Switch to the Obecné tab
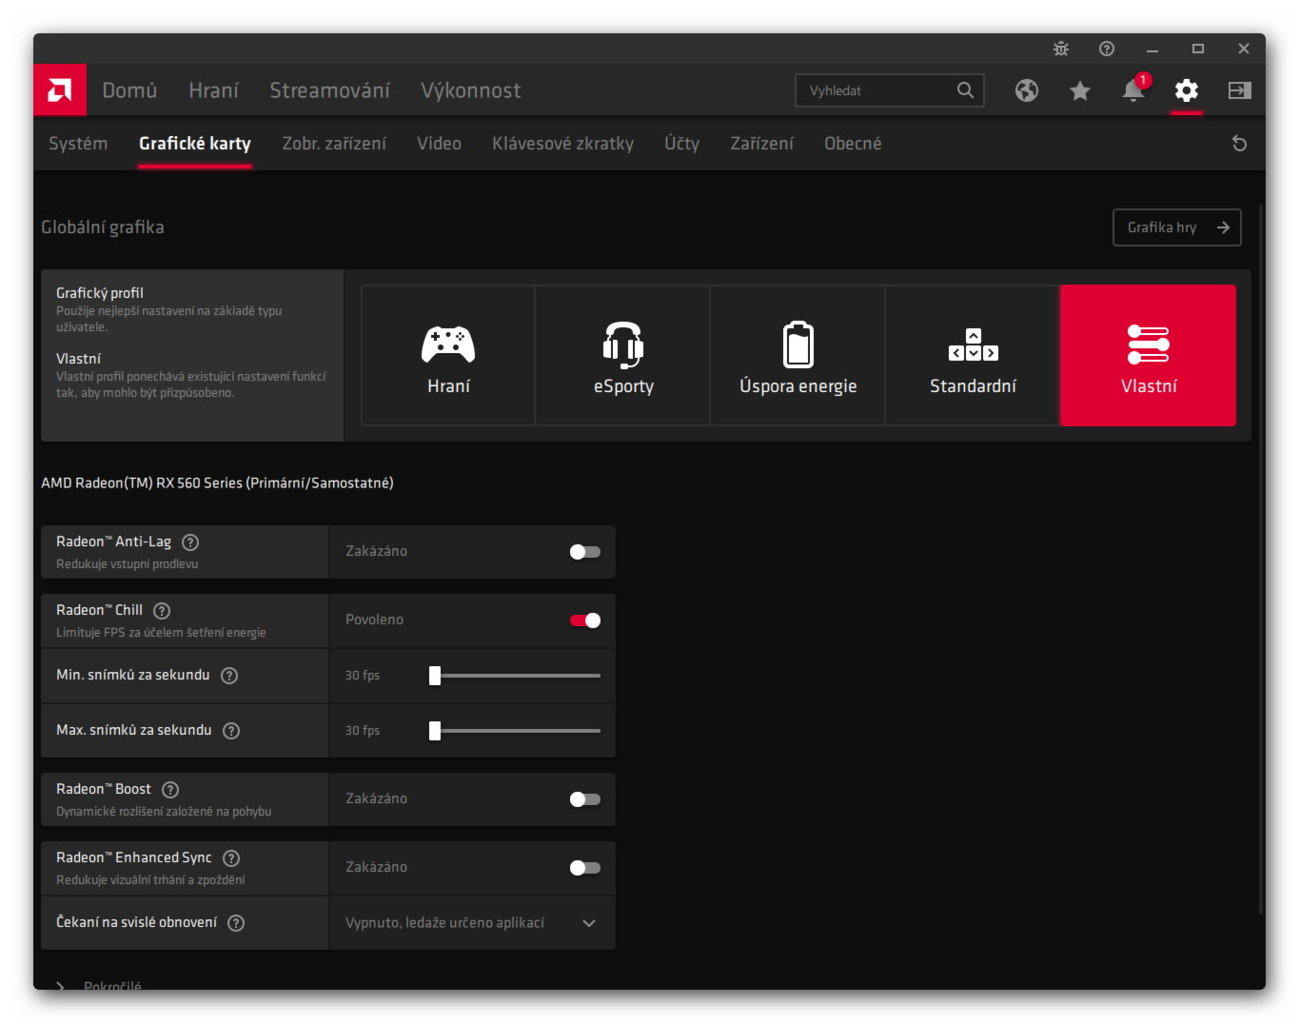The height and width of the screenshot is (1024, 1300). (853, 143)
